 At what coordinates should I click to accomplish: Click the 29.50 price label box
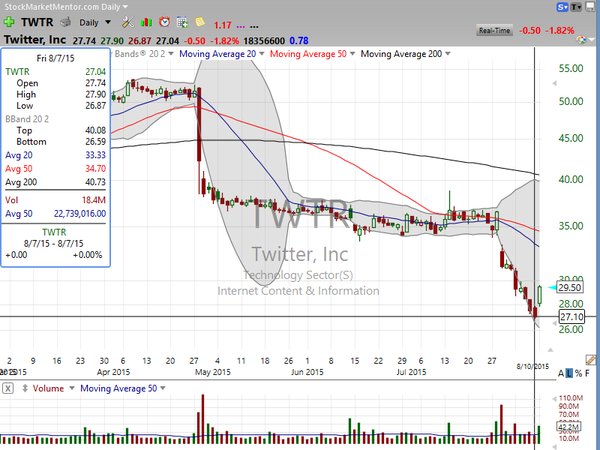click(570, 287)
